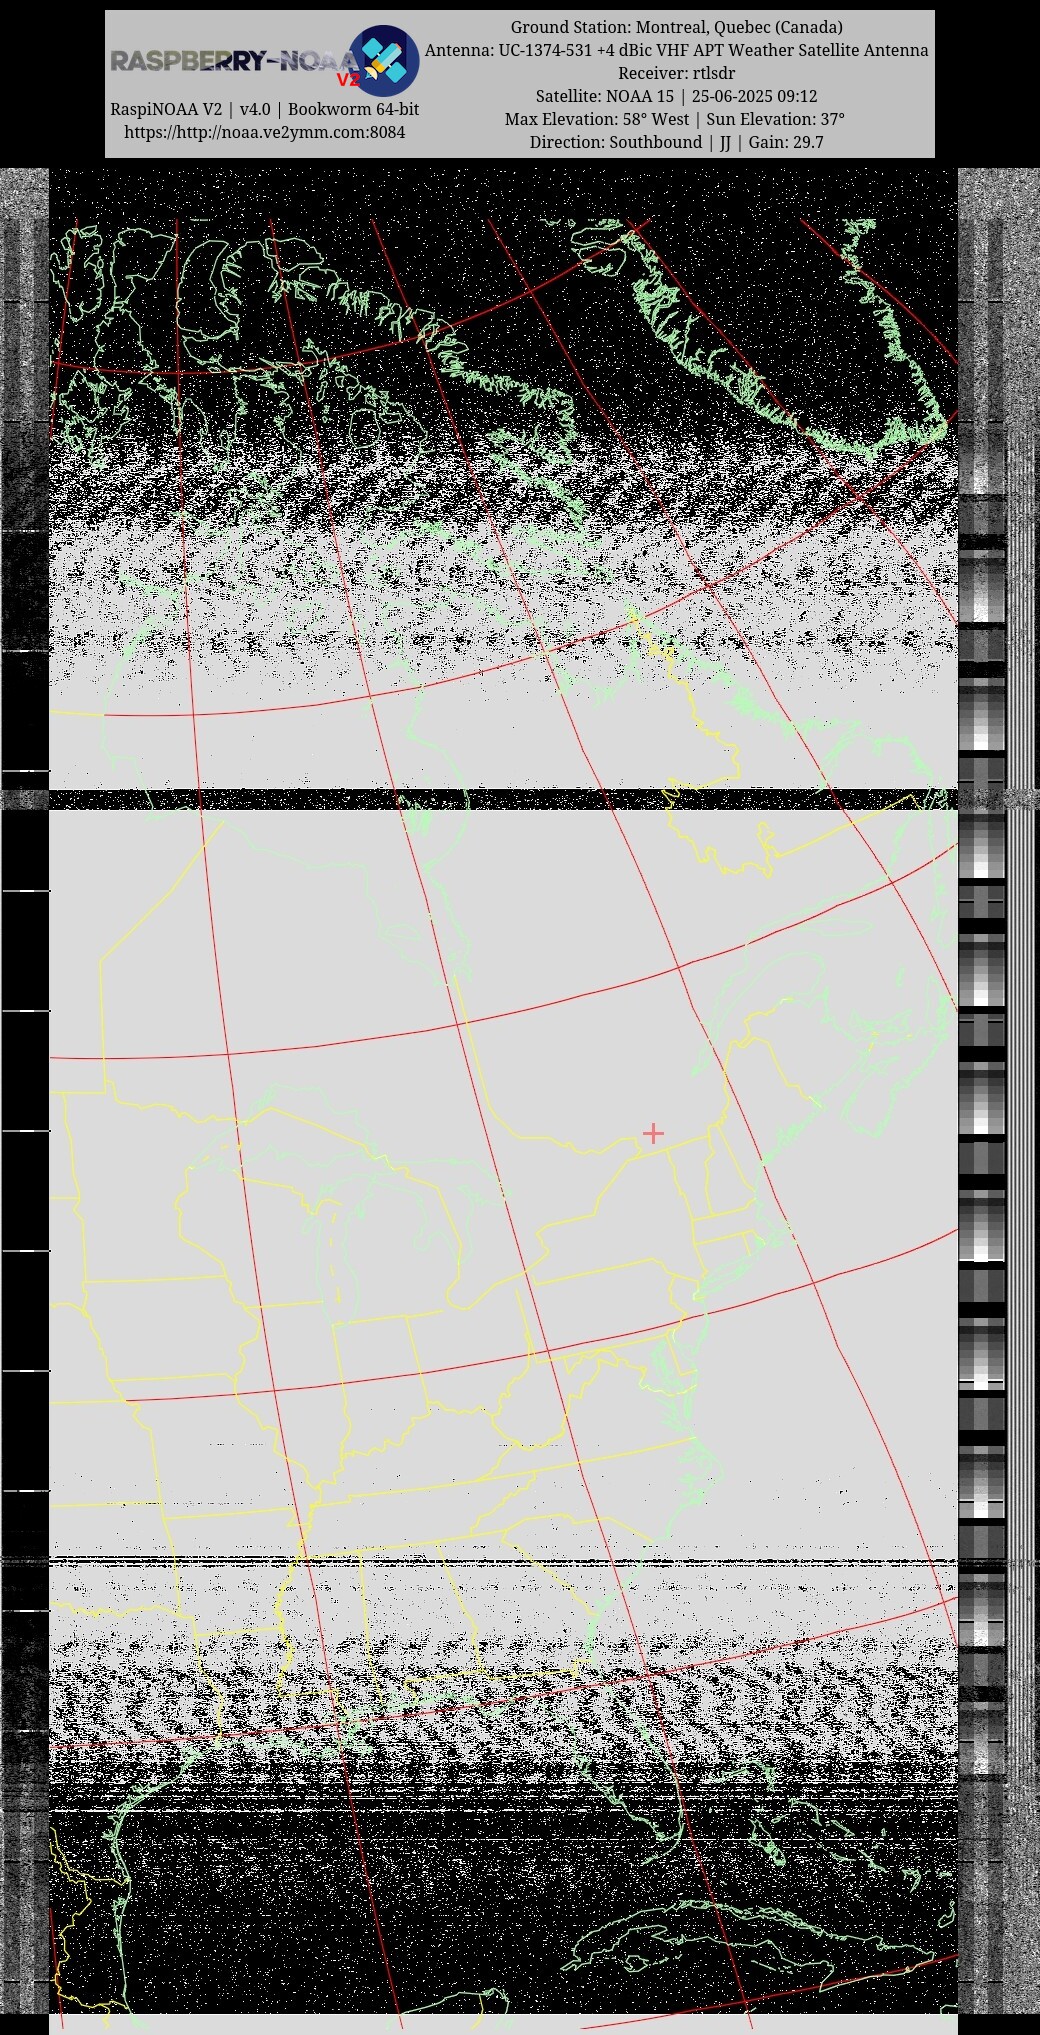
Task: Click the Raspberry-NOAA V2 satellite logo icon
Action: pos(384,60)
